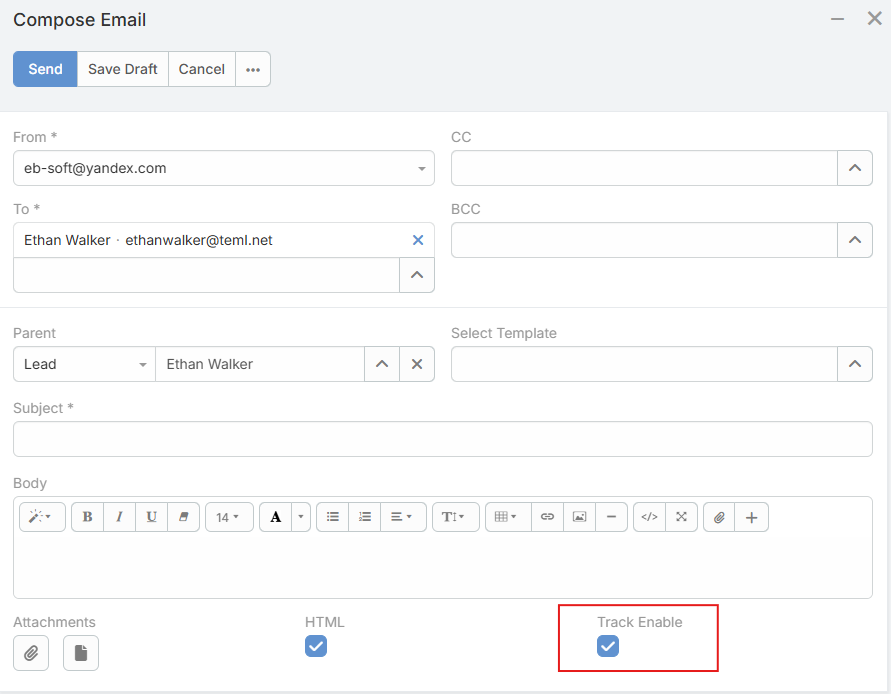
Task: Insert a link using the chain icon
Action: point(547,517)
